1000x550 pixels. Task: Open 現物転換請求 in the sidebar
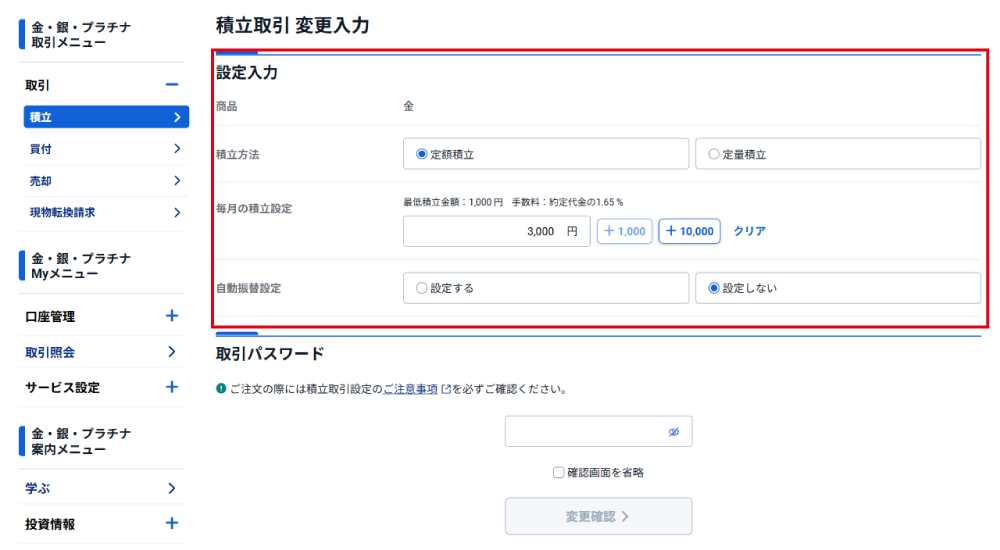click(104, 213)
